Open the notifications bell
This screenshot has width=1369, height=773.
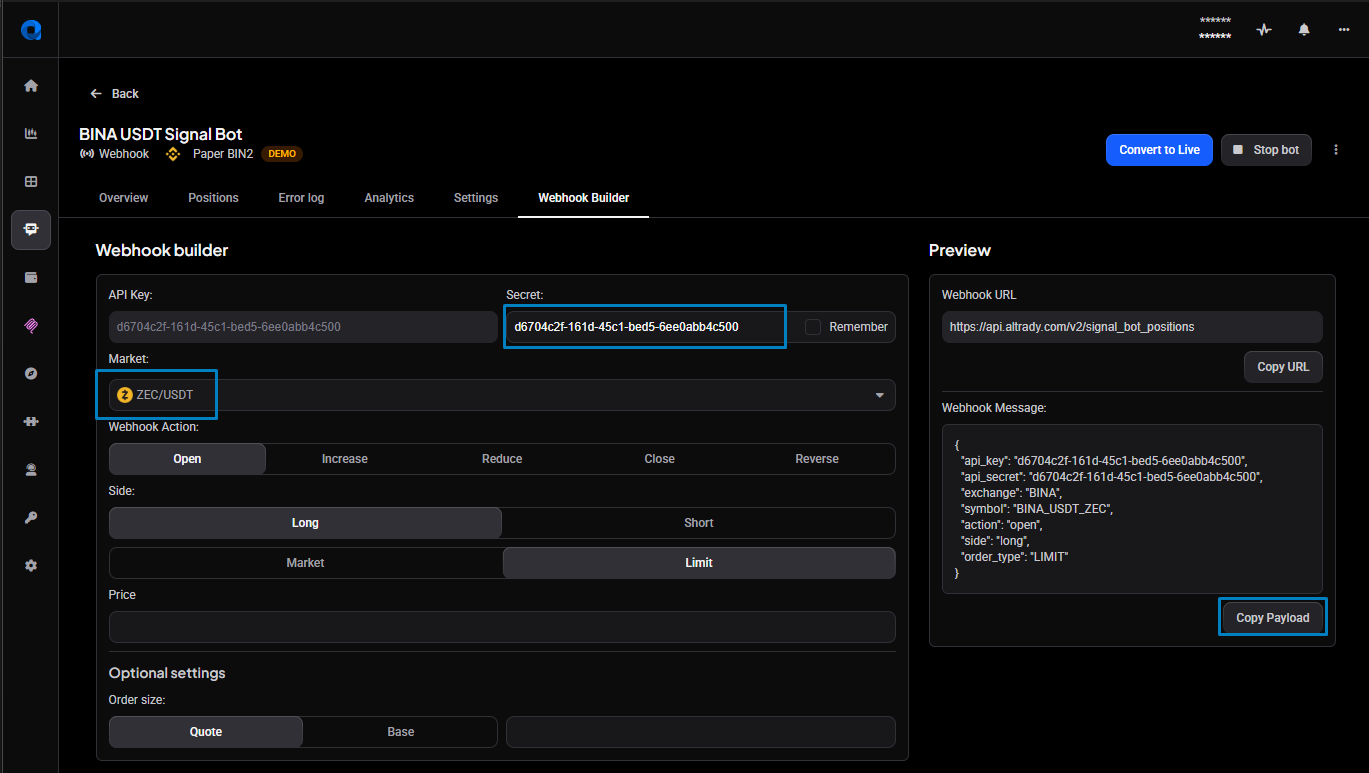tap(1304, 30)
